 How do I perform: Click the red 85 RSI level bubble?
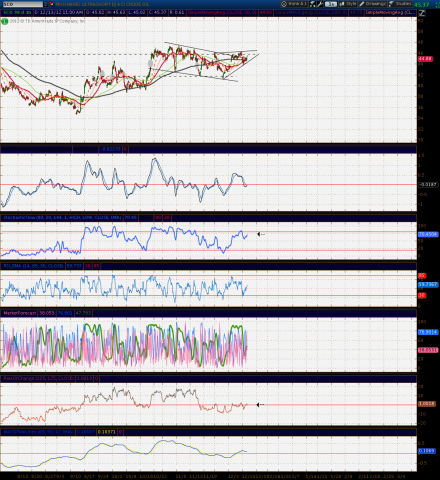[x=422, y=276]
